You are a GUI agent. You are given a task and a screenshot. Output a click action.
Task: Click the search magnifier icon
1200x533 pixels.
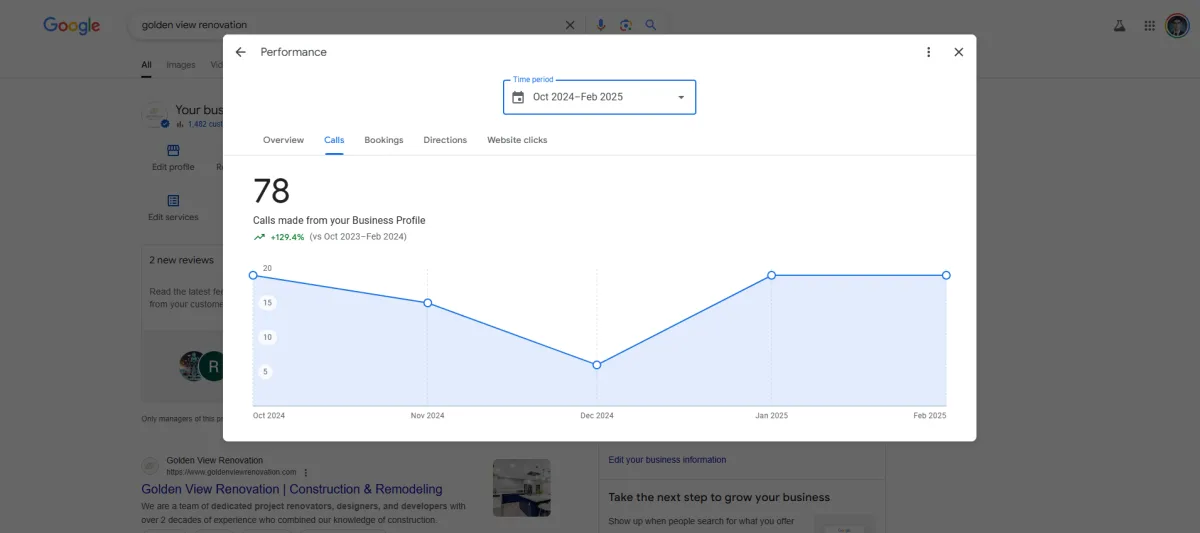[x=651, y=25]
